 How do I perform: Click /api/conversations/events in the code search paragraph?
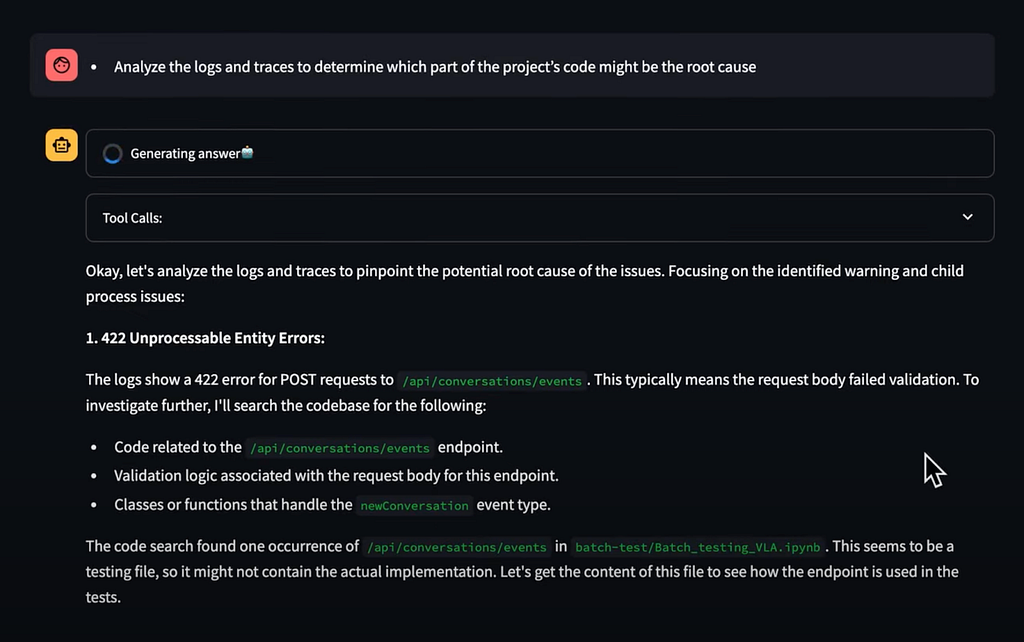tap(456, 547)
